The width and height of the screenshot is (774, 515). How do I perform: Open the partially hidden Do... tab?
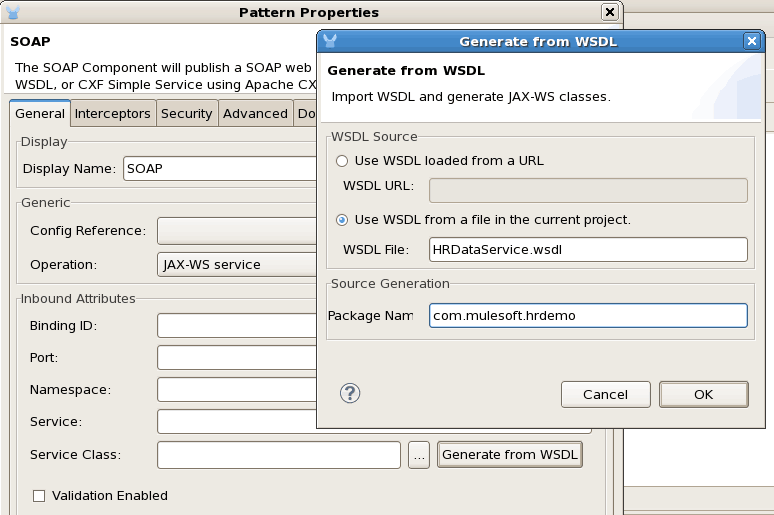pyautogui.click(x=306, y=114)
